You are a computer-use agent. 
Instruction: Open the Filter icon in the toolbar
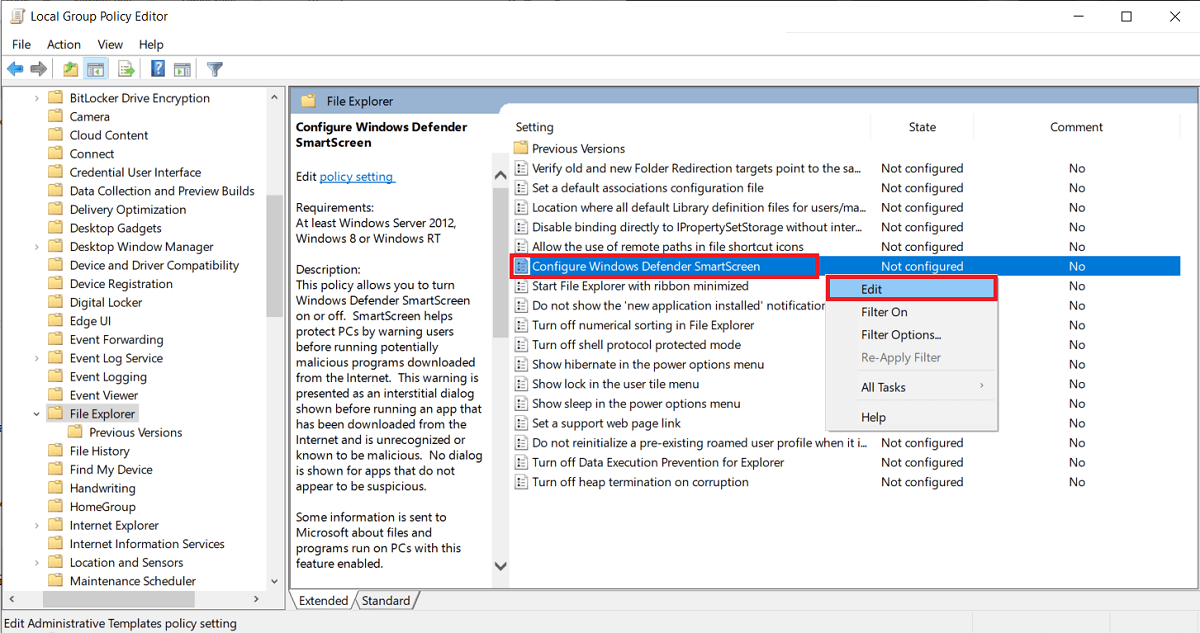(214, 68)
